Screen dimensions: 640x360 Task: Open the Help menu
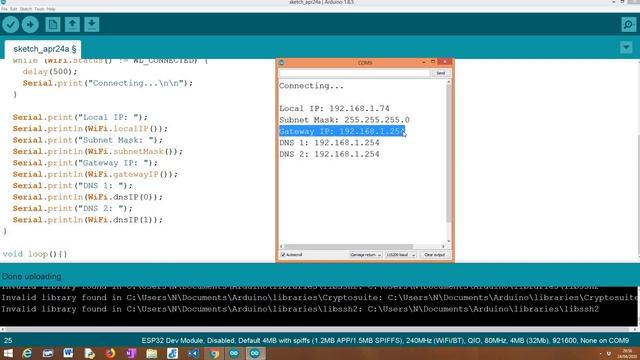click(x=51, y=9)
